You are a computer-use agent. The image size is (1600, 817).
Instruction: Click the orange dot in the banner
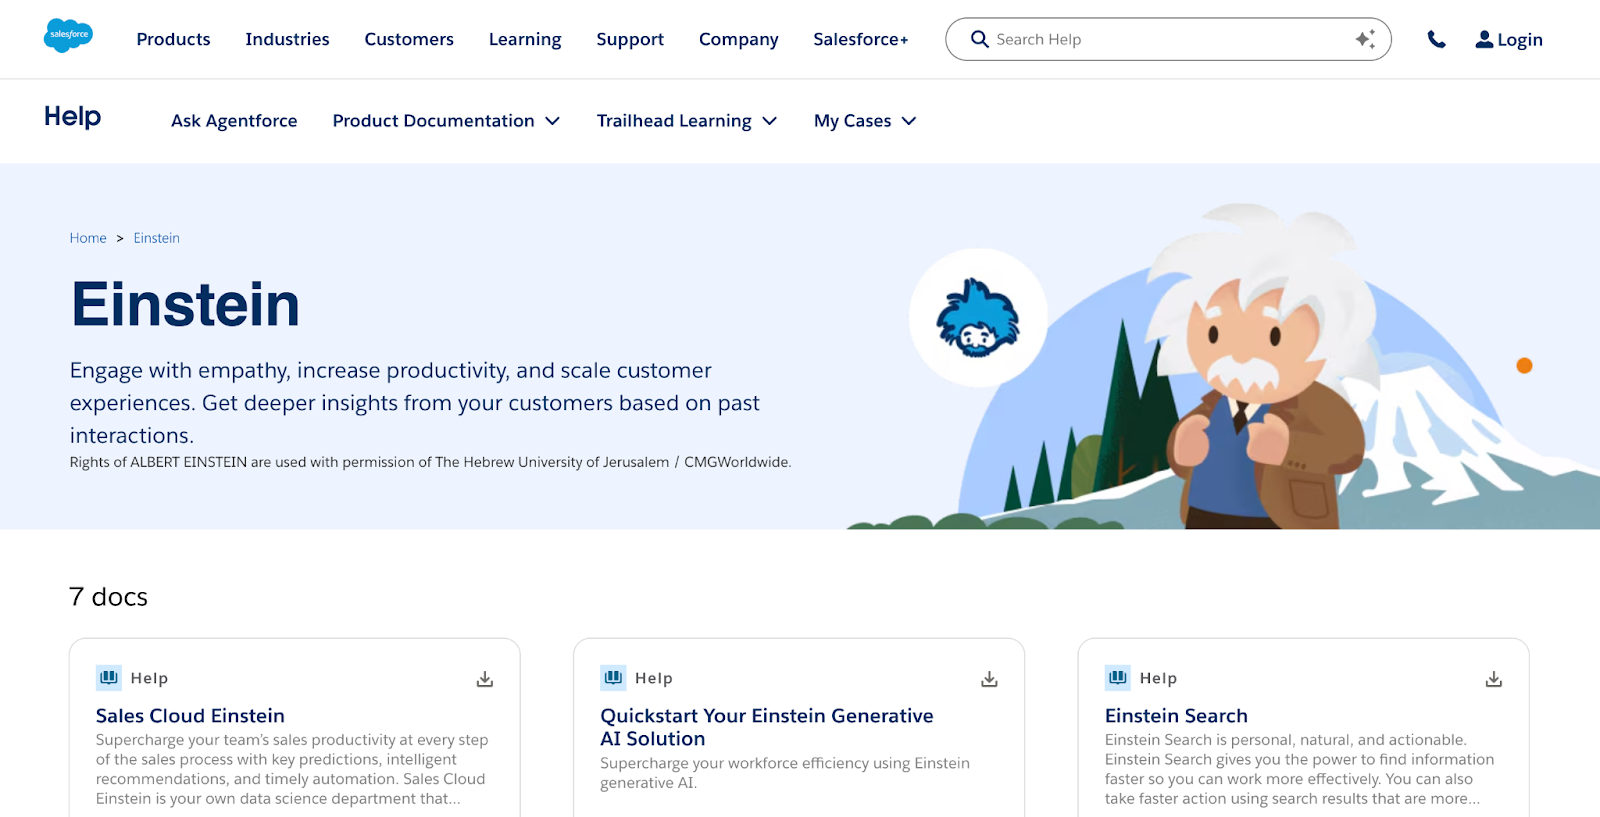1524,366
